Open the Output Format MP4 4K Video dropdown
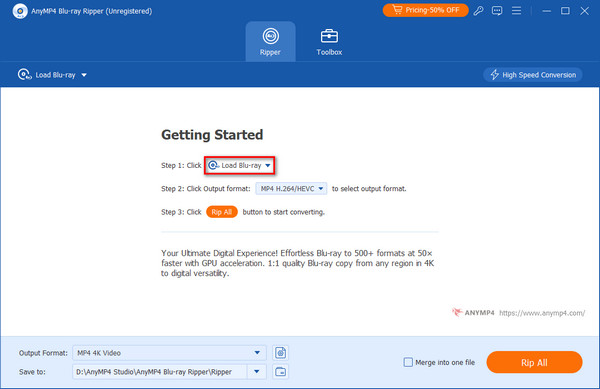Image resolution: width=600 pixels, height=389 pixels. 169,353
